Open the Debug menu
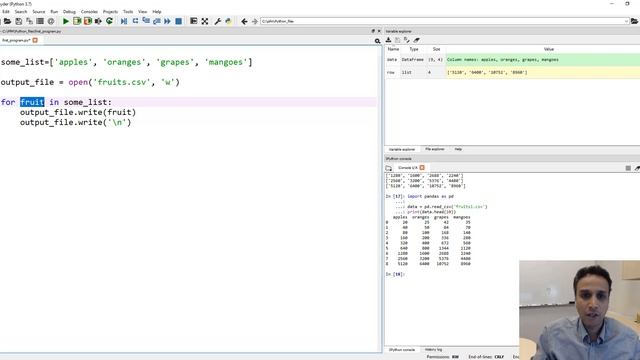This screenshot has height=360, width=640. (x=69, y=11)
